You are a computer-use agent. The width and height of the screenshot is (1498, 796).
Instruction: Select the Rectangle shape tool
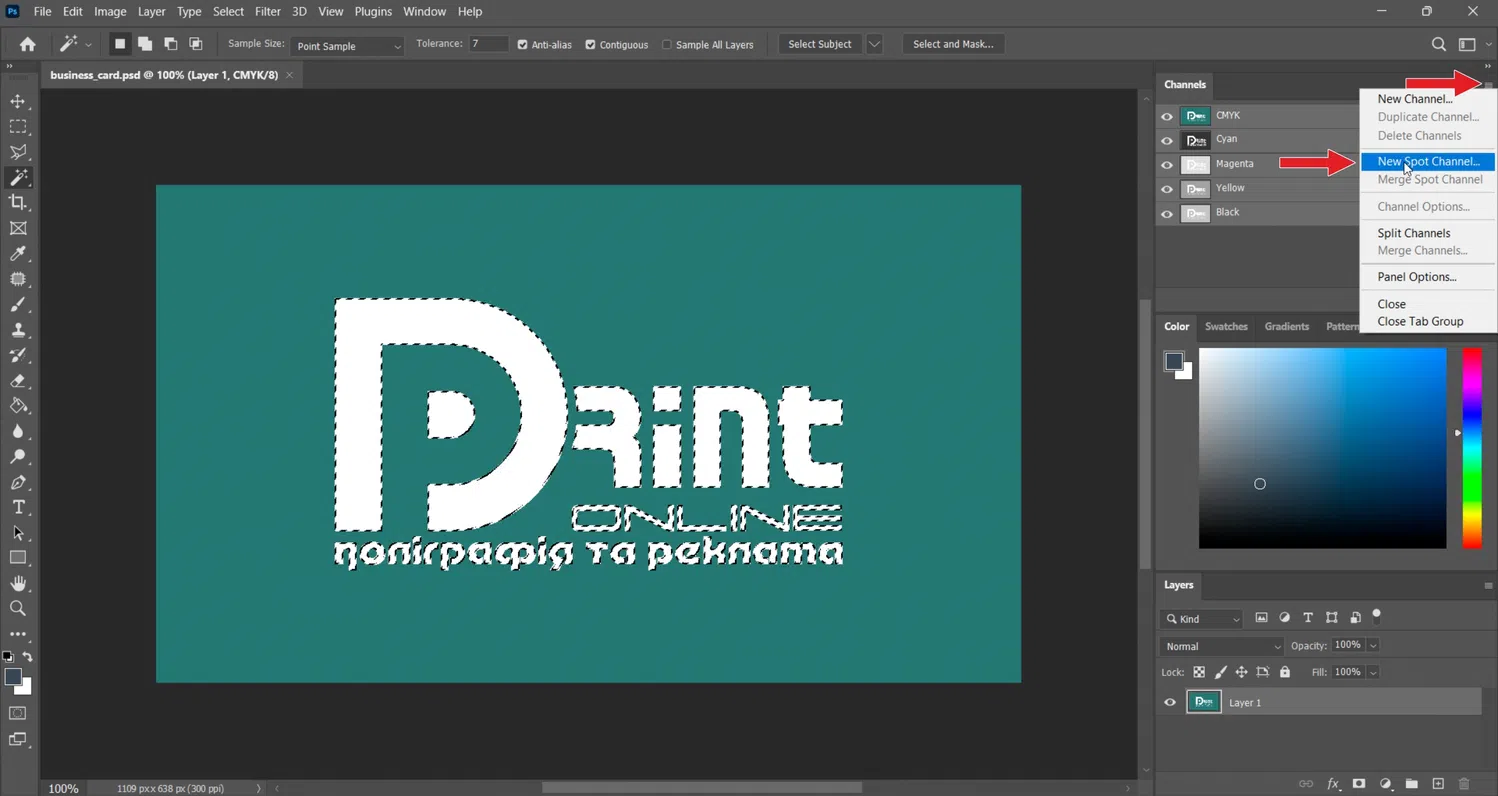(18, 558)
